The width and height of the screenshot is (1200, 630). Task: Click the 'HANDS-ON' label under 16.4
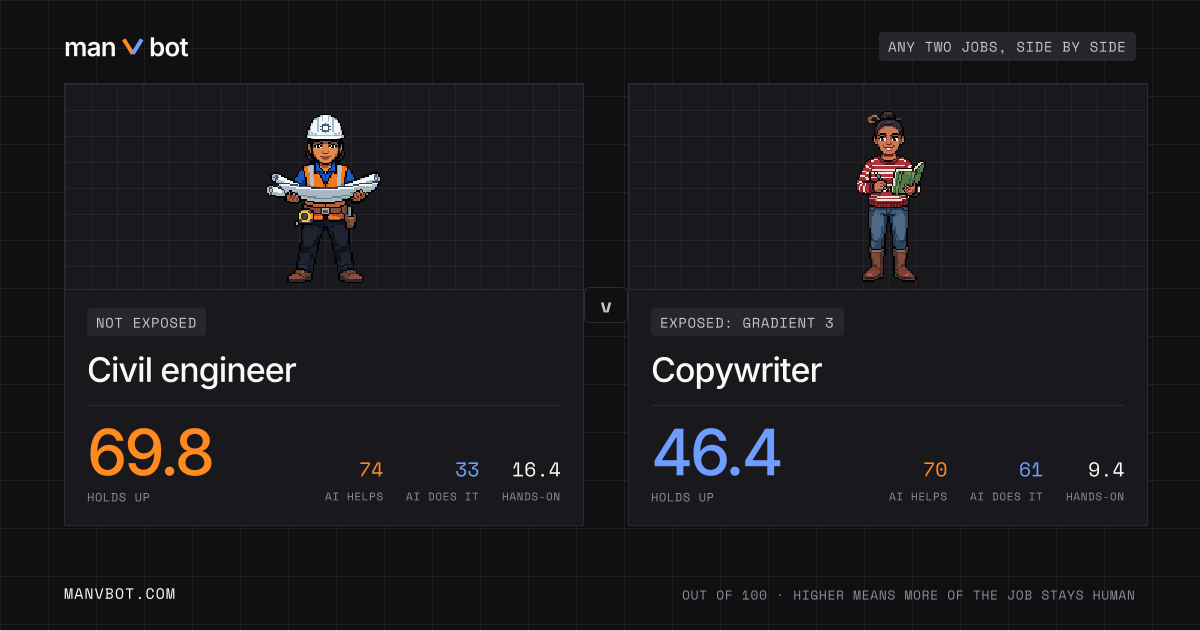tap(531, 497)
